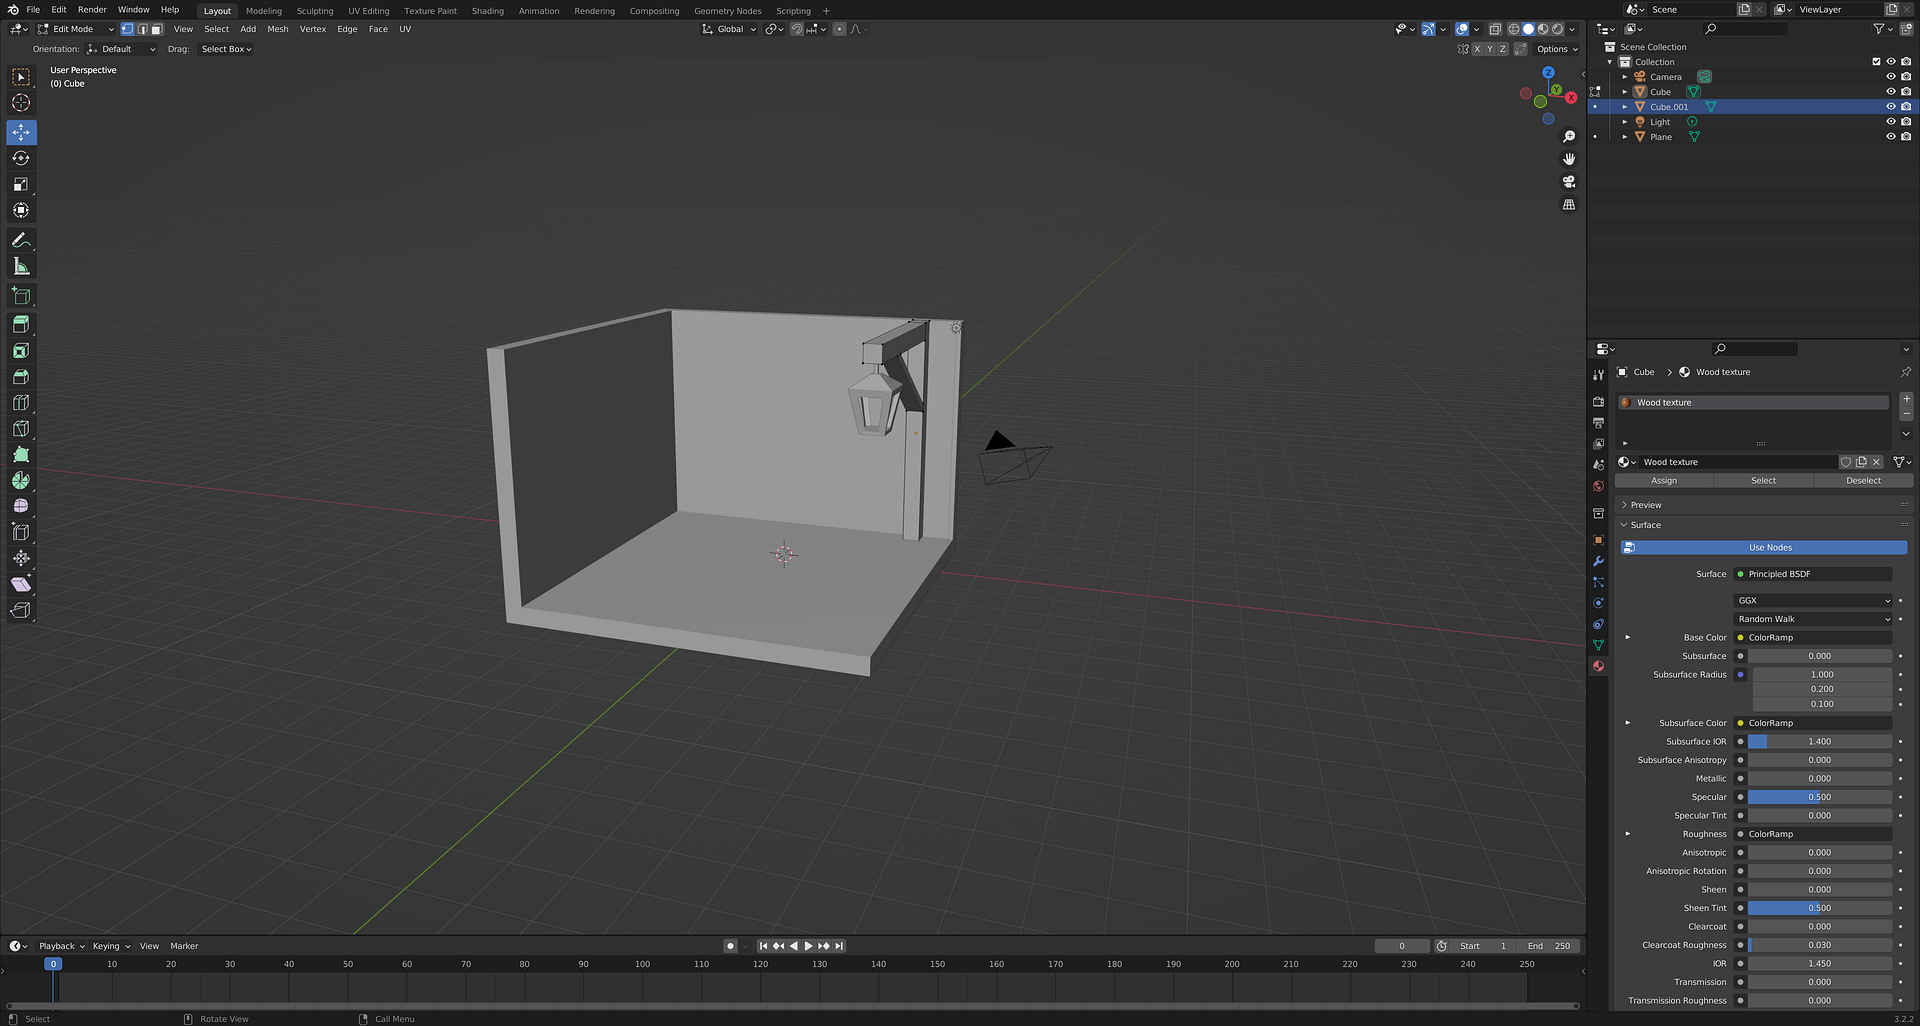Open the Render menu
Viewport: 1920px width, 1026px height.
click(x=92, y=10)
